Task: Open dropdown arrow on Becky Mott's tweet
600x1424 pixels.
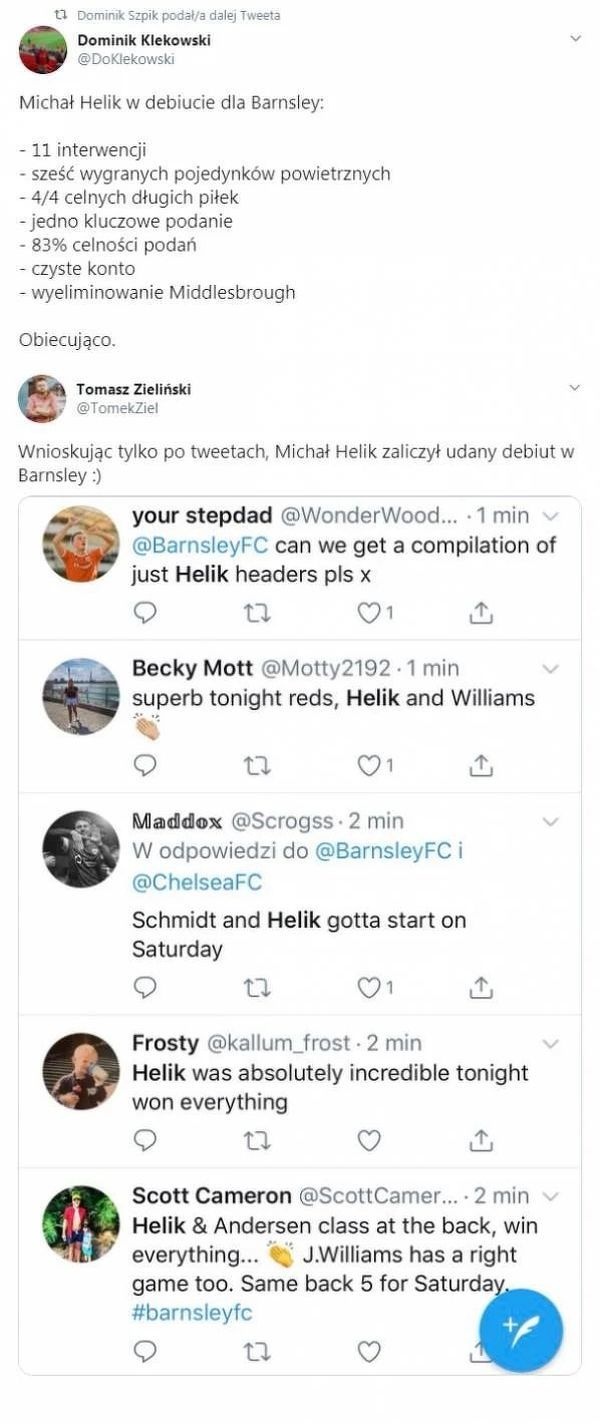Action: [x=549, y=668]
